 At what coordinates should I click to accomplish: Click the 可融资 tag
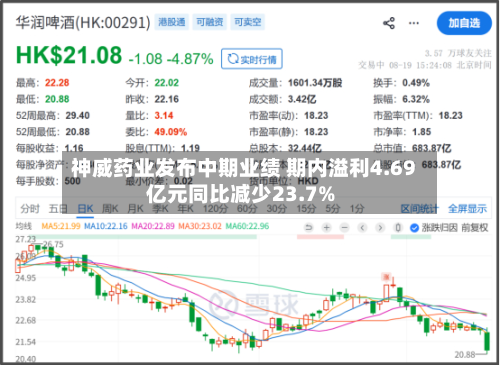(210, 22)
